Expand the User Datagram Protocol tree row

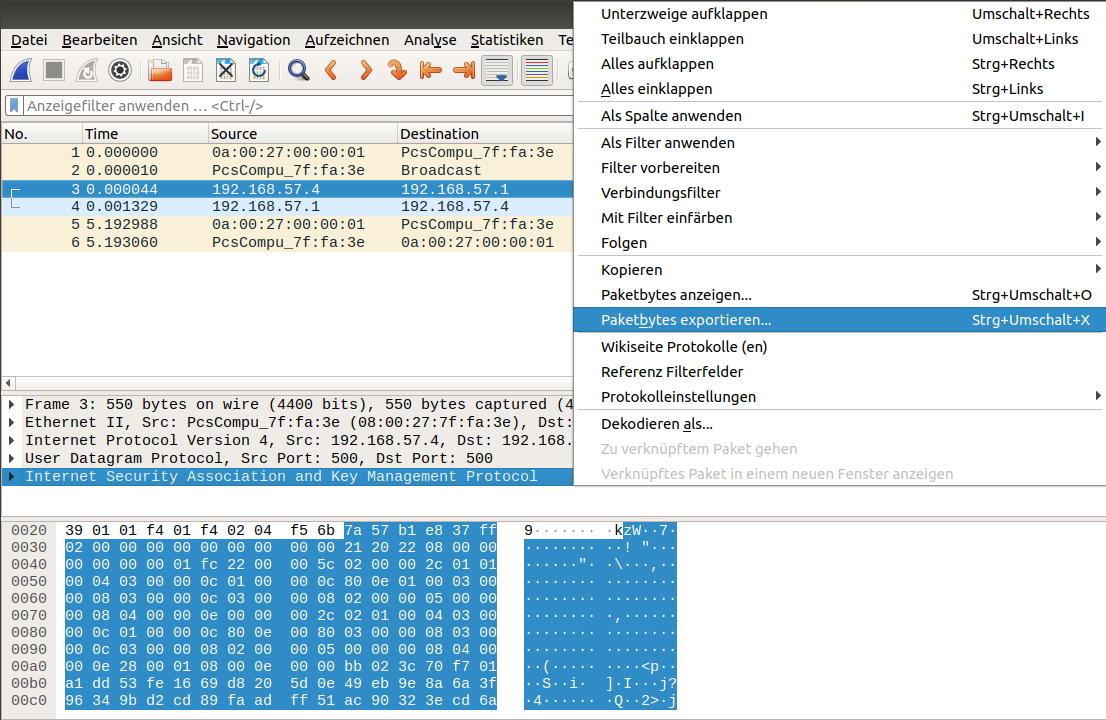tap(11, 458)
